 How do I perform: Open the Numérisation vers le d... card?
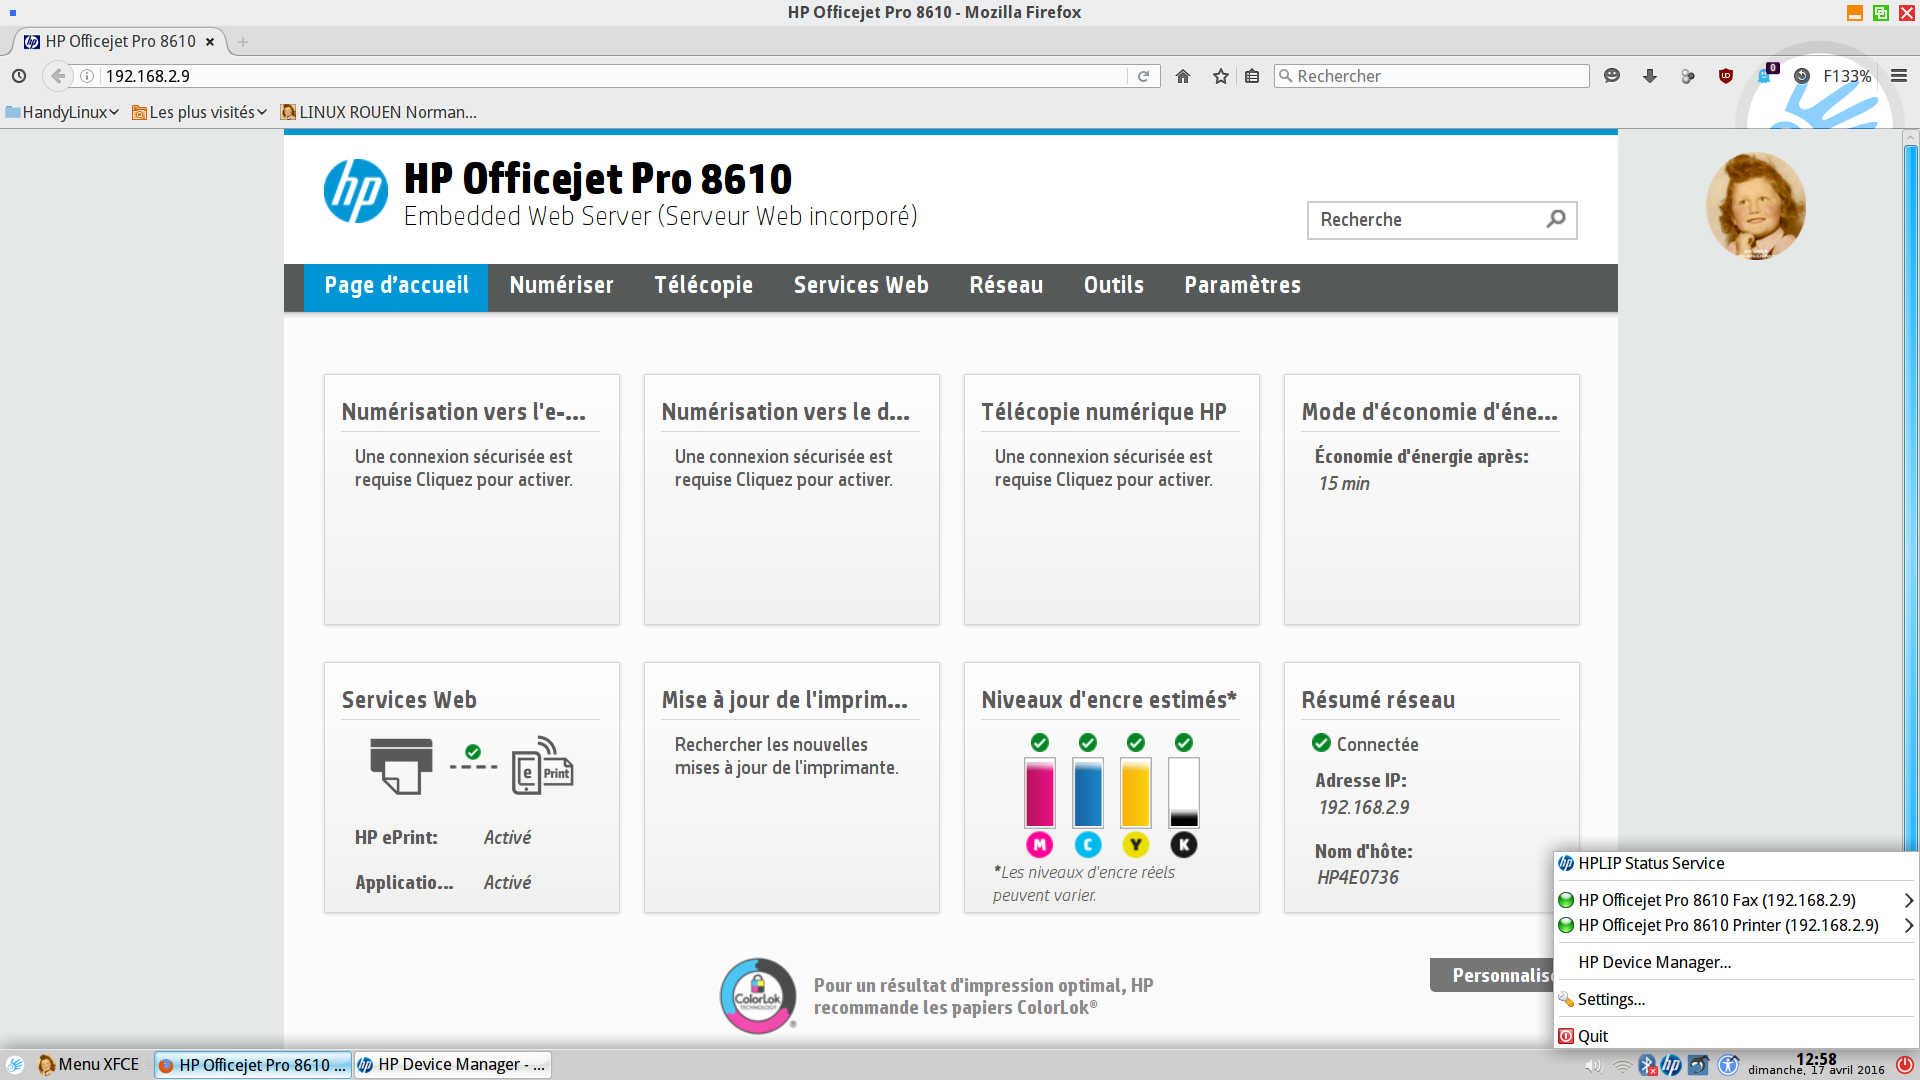pos(791,499)
